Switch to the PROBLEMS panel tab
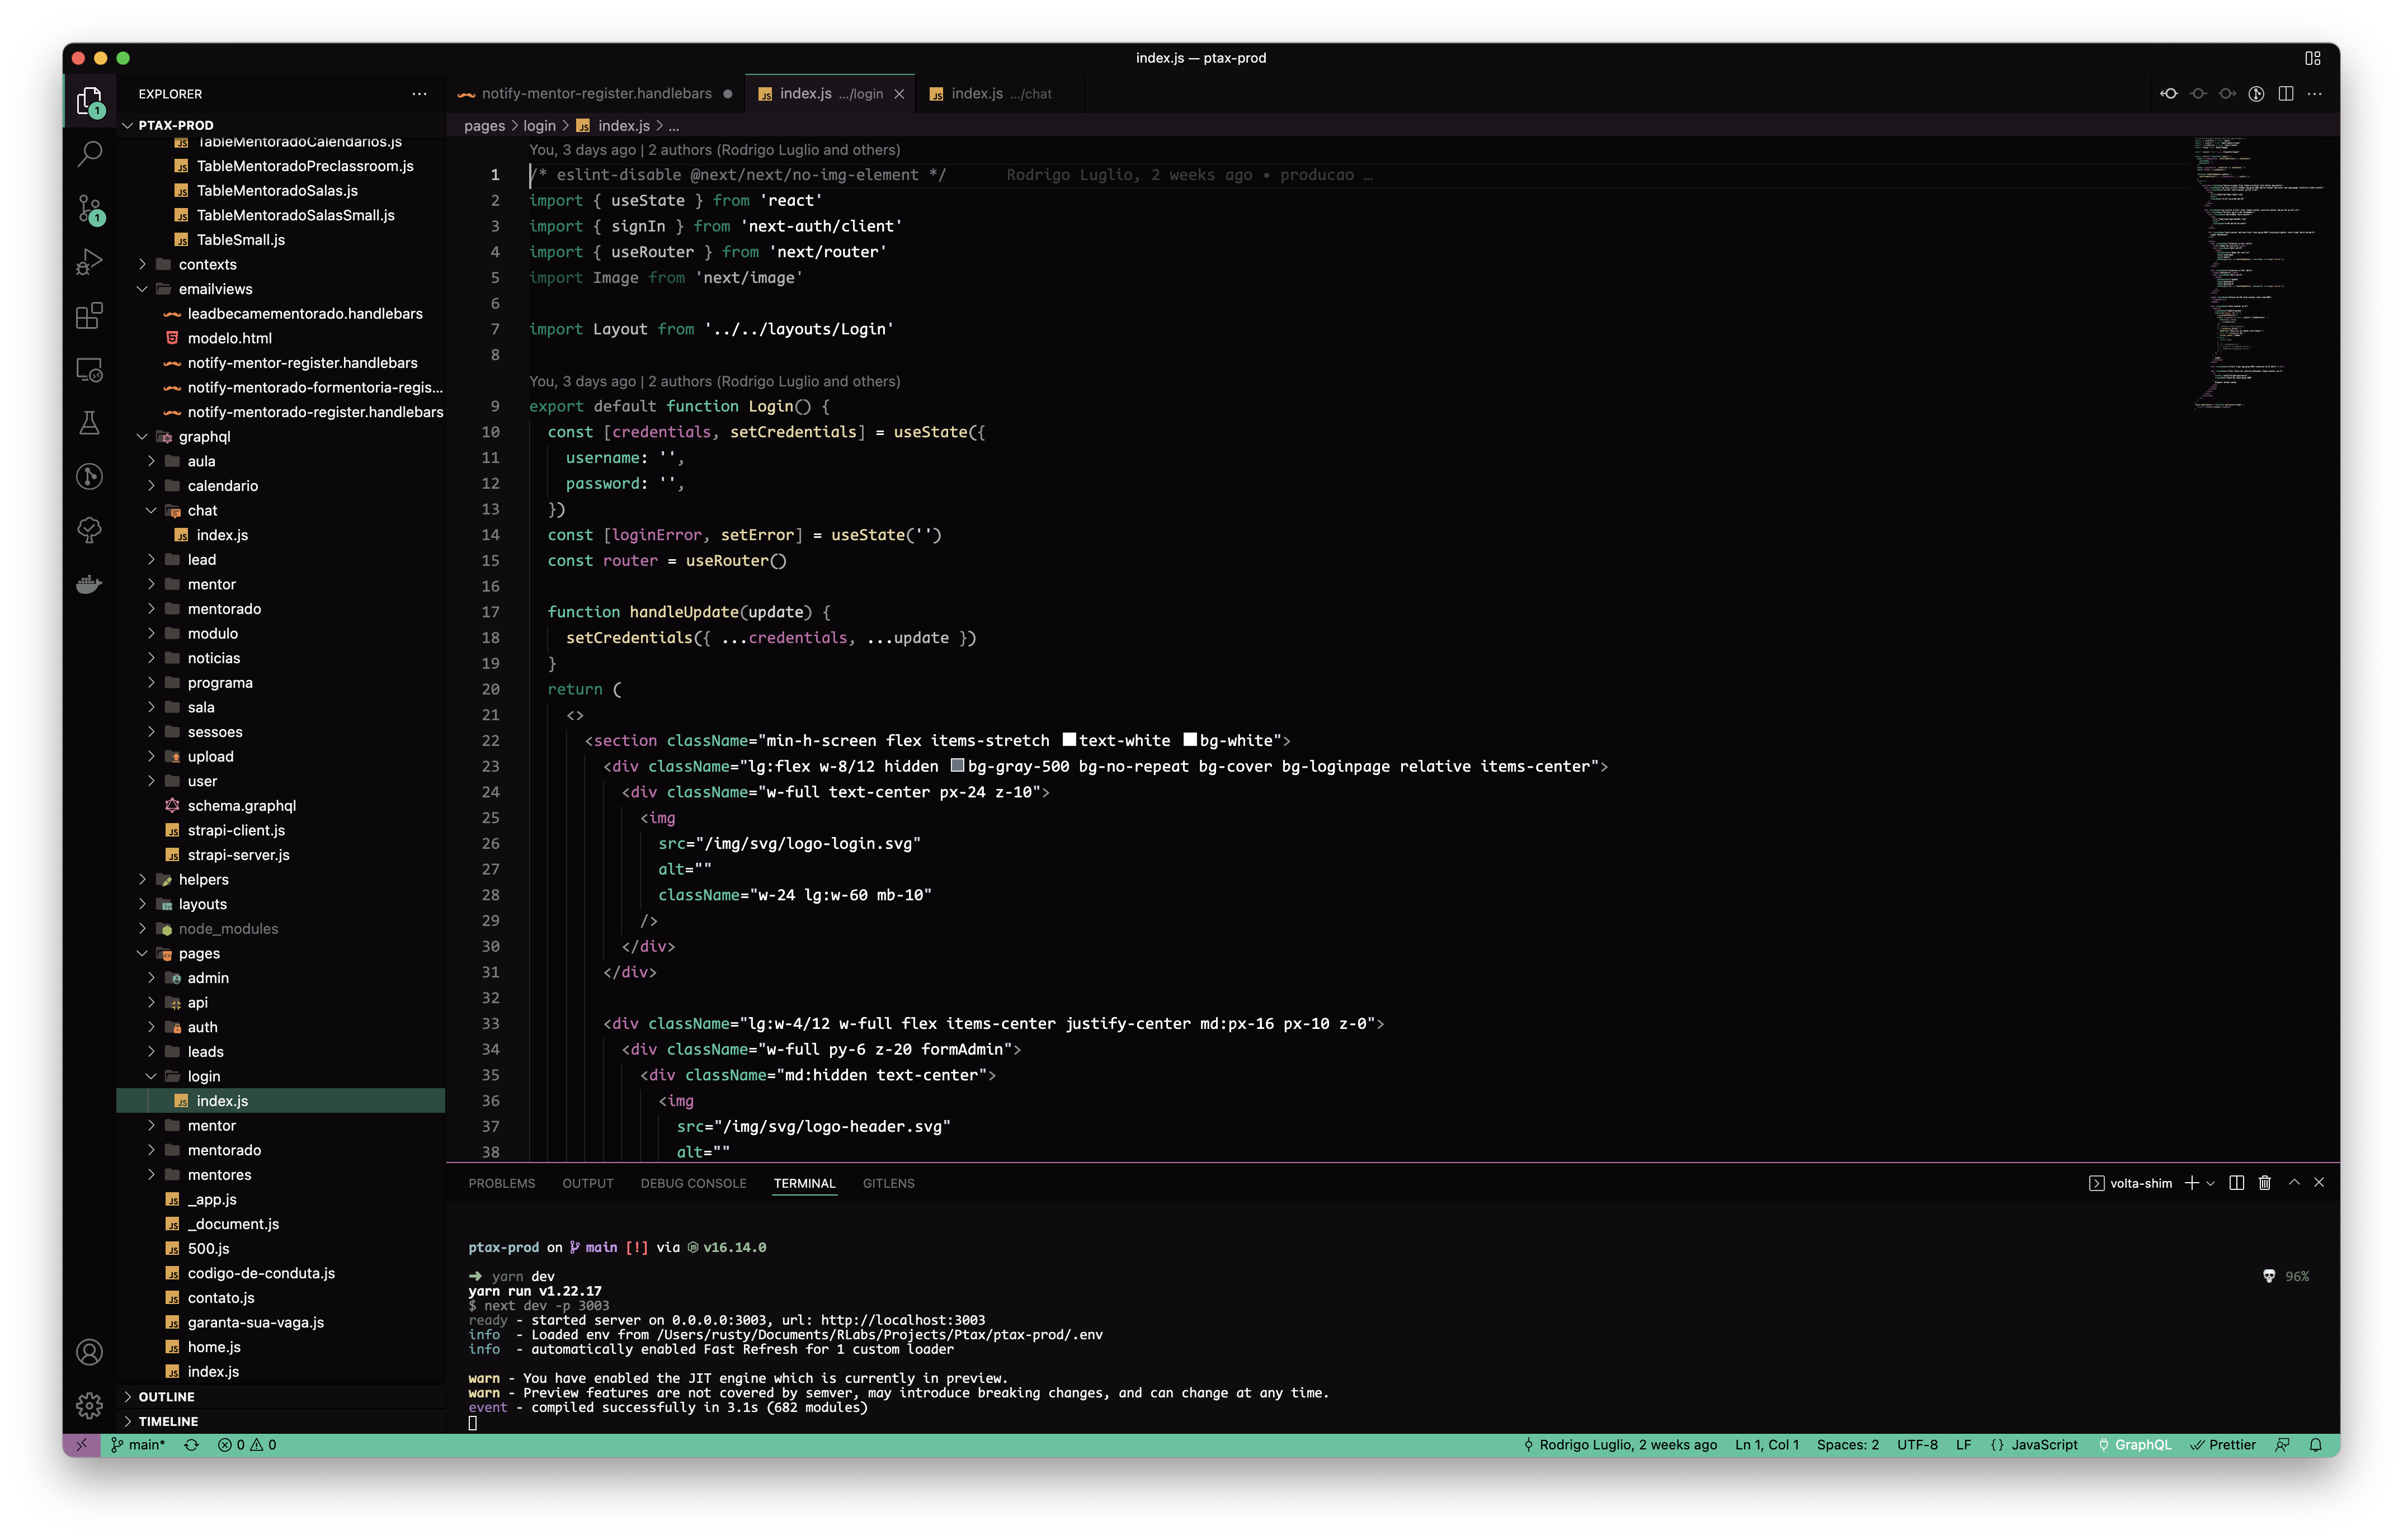2403x1540 pixels. point(501,1184)
